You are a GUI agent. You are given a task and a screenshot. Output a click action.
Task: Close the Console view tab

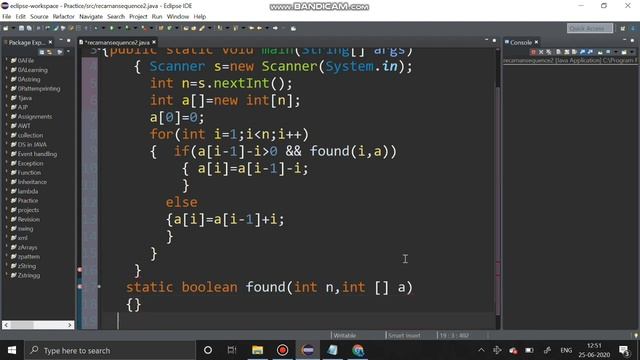pos(536,42)
